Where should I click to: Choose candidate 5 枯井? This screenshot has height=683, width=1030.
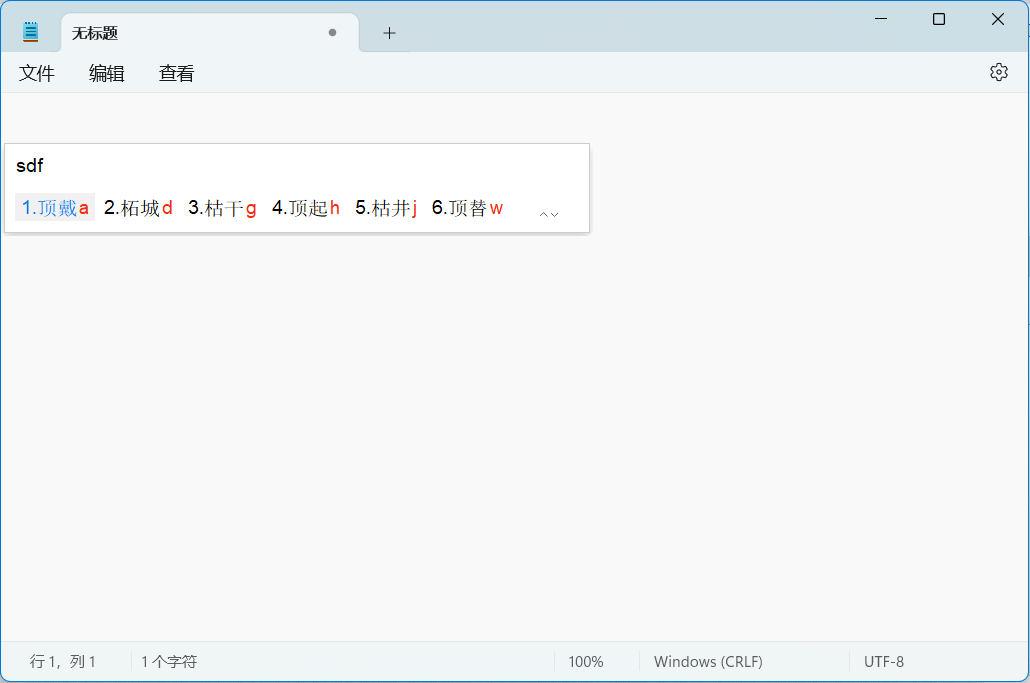[x=386, y=208]
